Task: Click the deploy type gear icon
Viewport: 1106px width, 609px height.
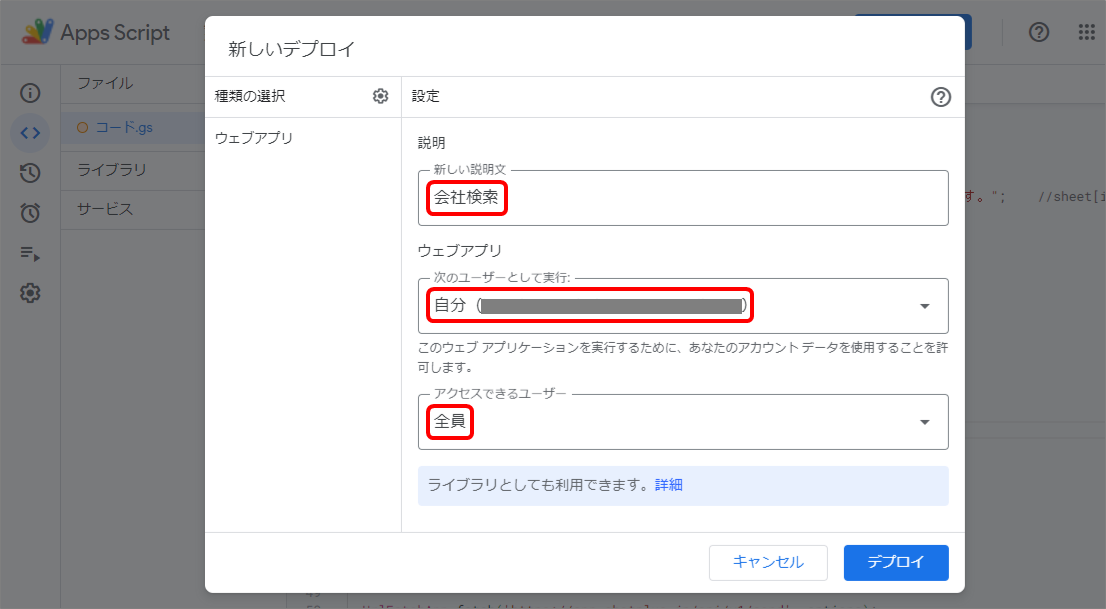Action: (x=380, y=96)
